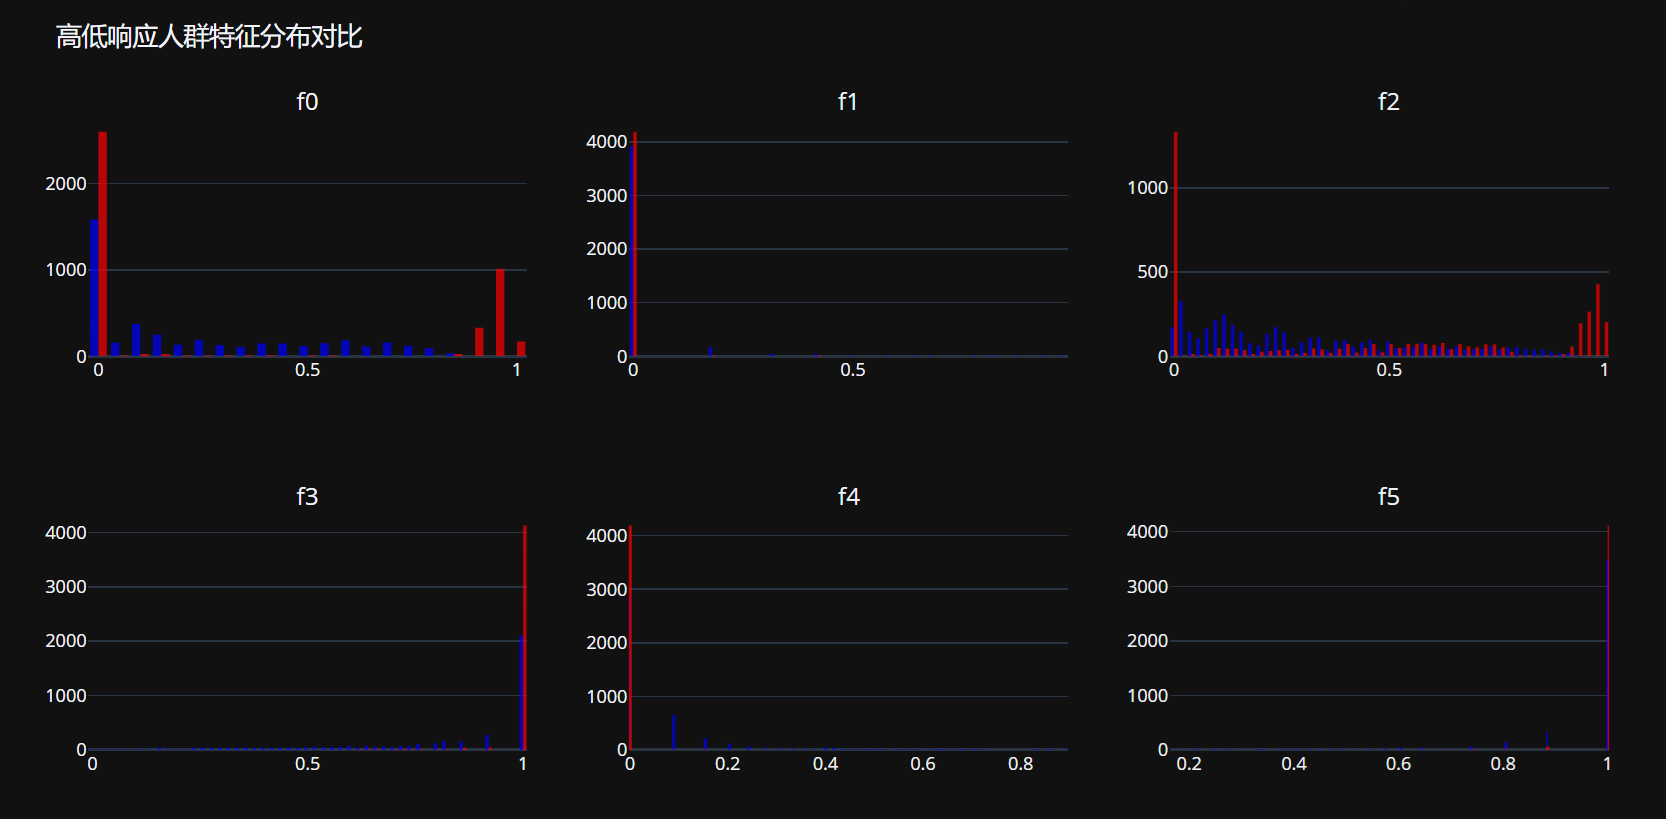The width and height of the screenshot is (1666, 819).
Task: Click the 0.6 x-axis label under f4
Action: pyautogui.click(x=922, y=764)
